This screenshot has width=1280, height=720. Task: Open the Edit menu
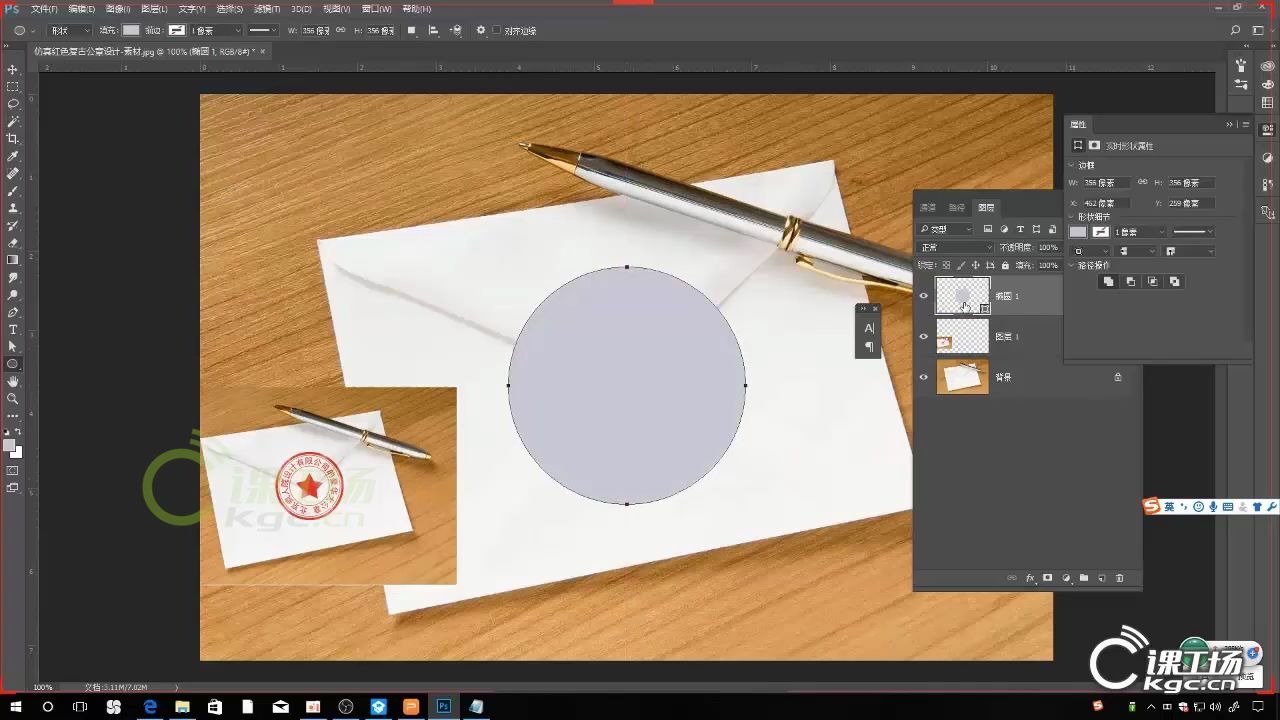coord(82,9)
